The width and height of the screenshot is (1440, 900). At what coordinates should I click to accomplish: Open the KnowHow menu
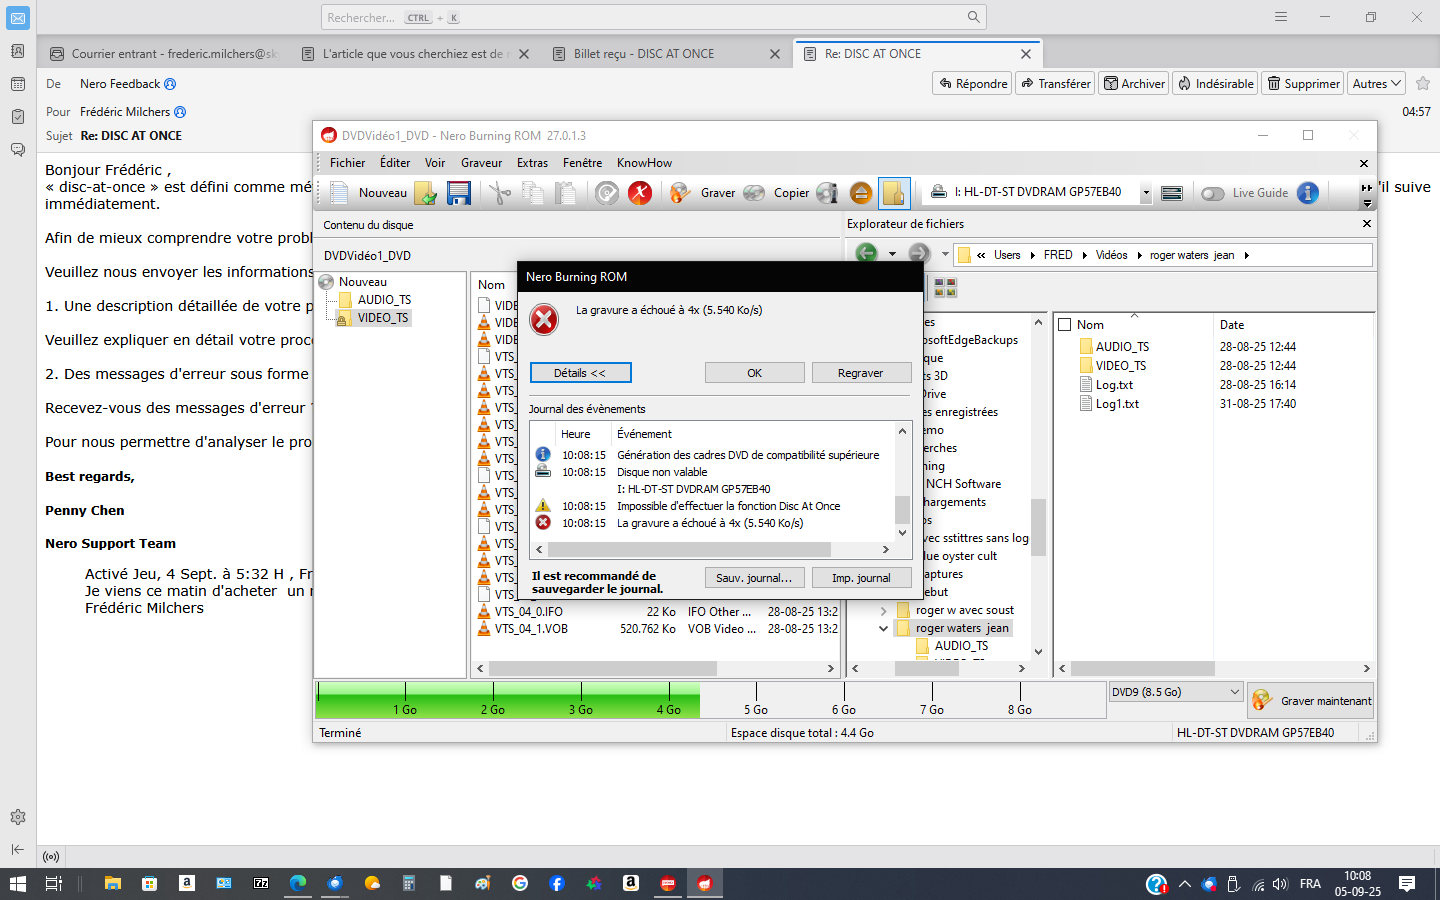click(x=644, y=163)
